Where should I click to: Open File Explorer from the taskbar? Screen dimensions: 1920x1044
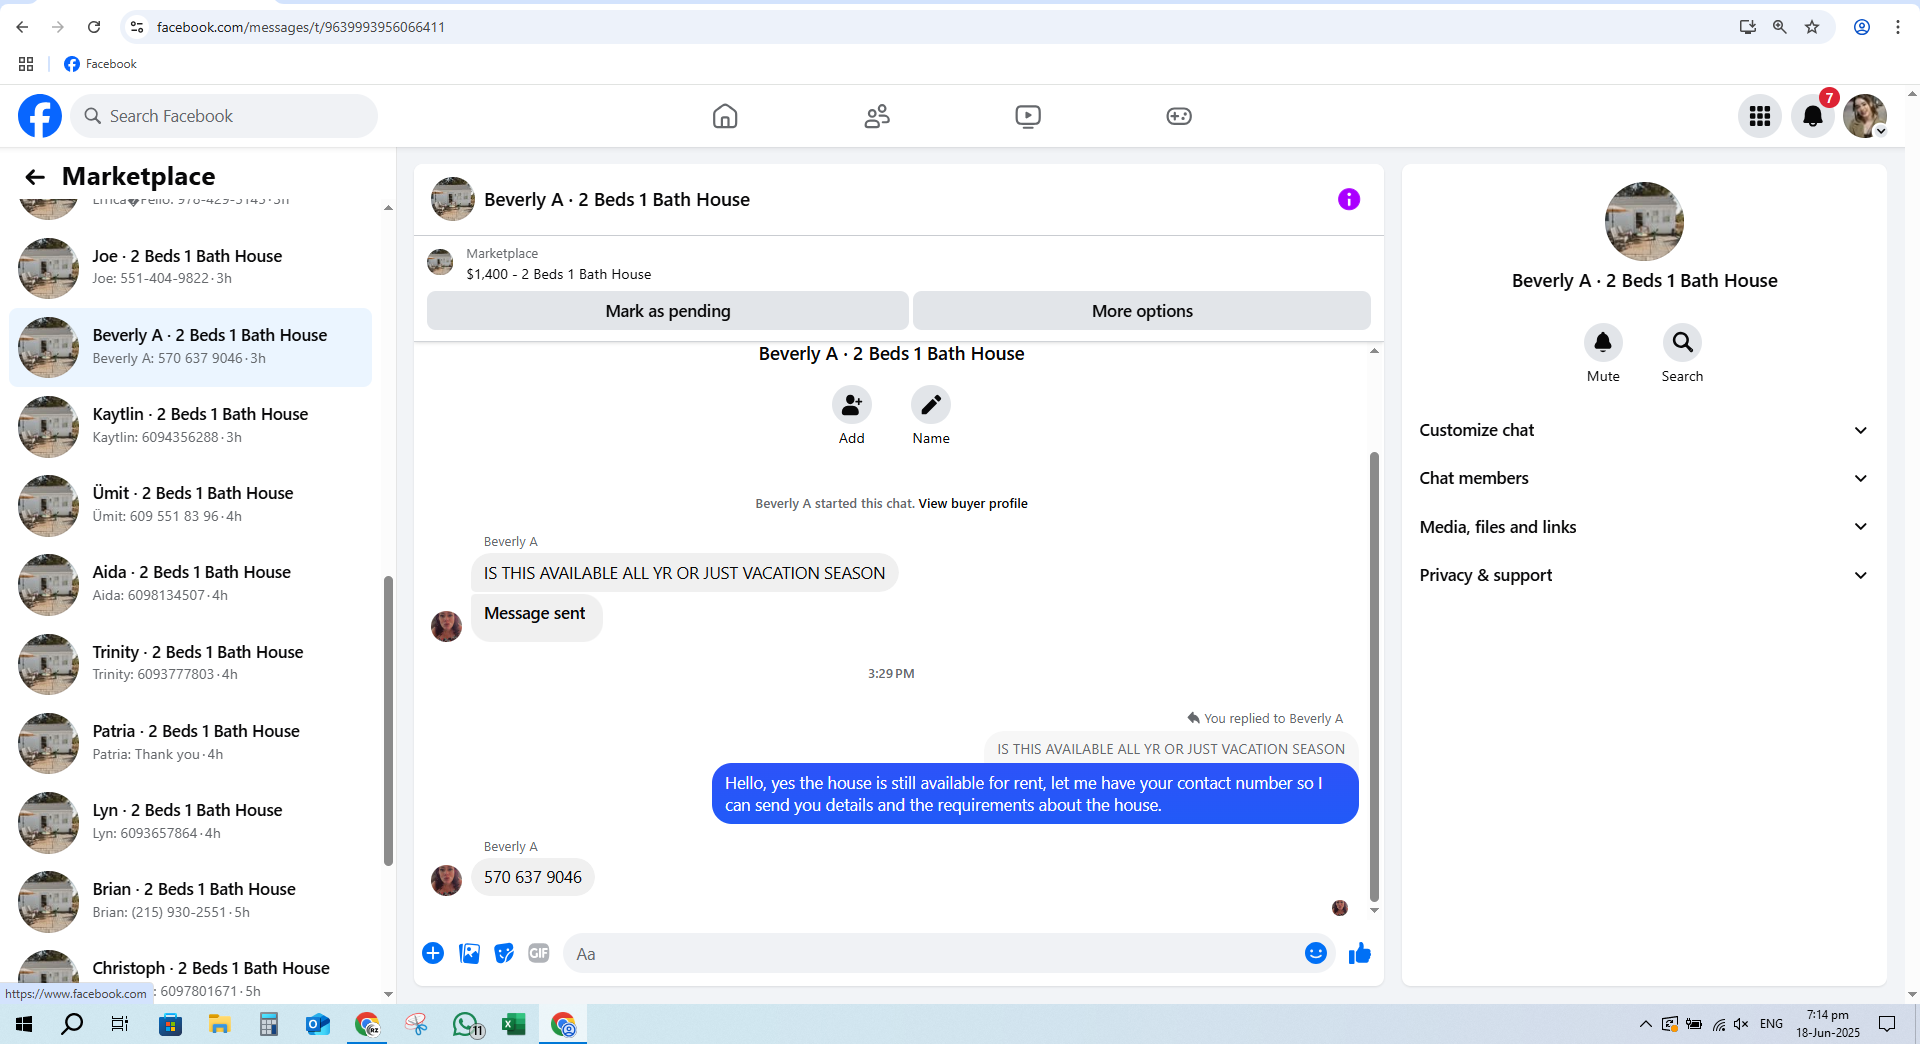pos(220,1024)
